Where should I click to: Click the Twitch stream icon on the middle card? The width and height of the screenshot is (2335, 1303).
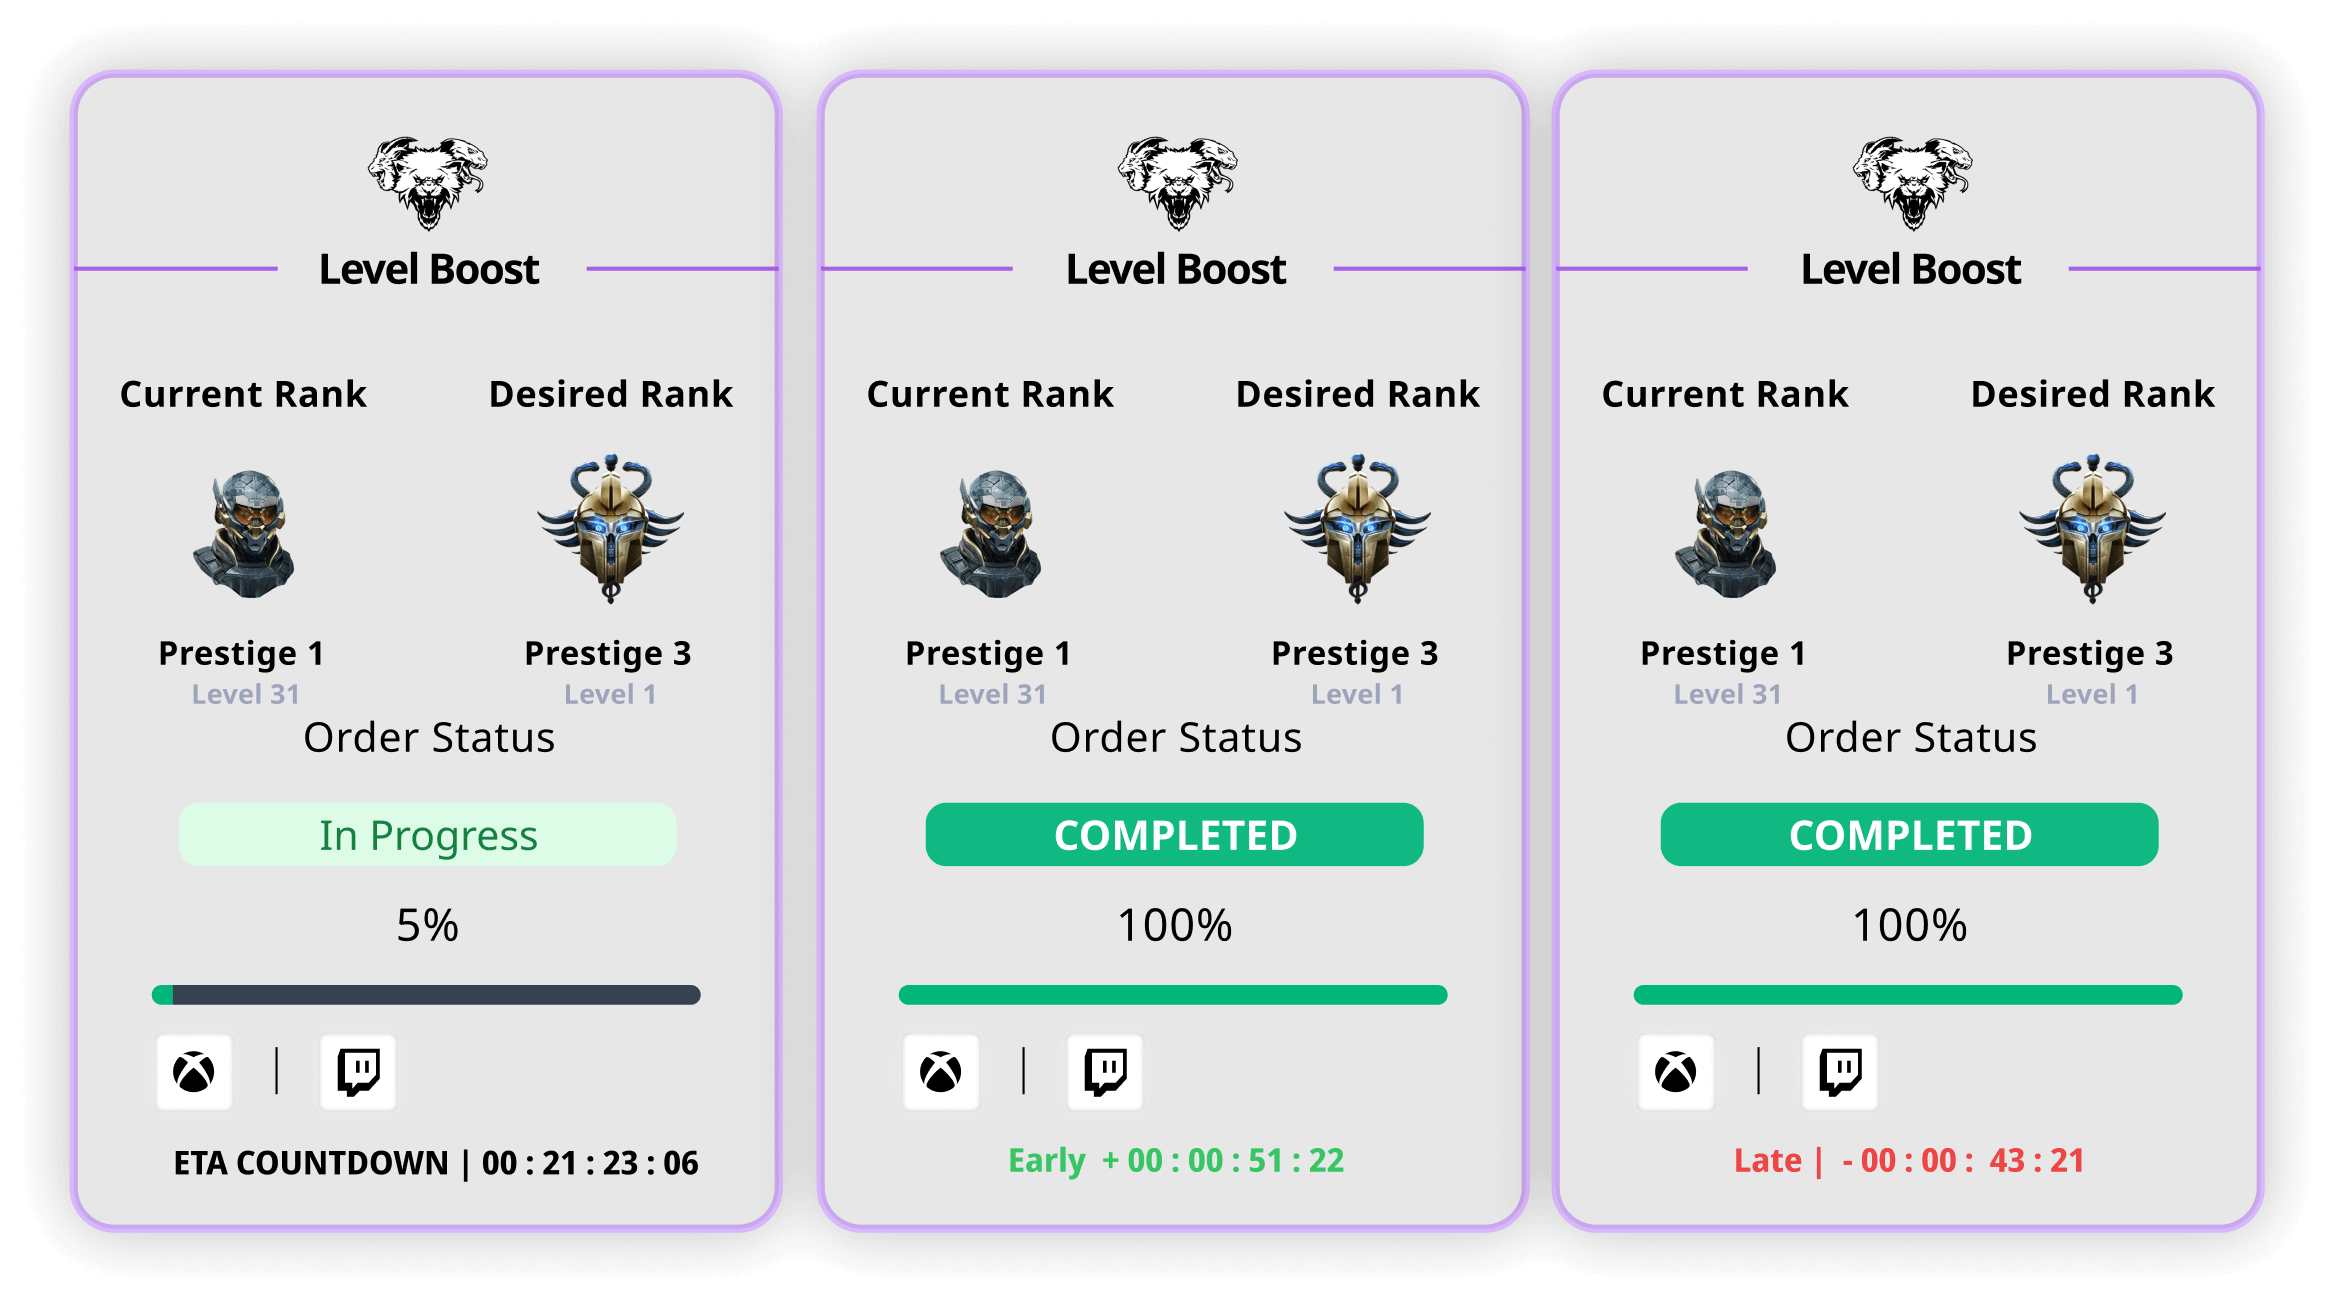pos(1105,1073)
